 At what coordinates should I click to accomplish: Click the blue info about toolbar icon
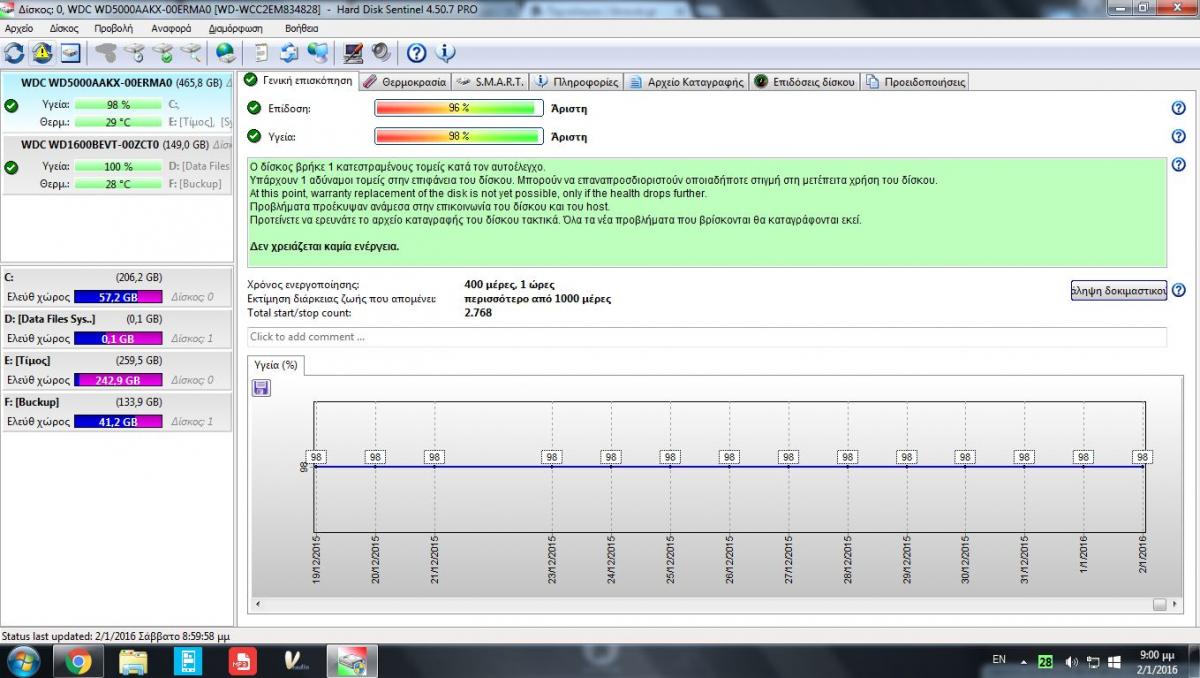coord(445,52)
